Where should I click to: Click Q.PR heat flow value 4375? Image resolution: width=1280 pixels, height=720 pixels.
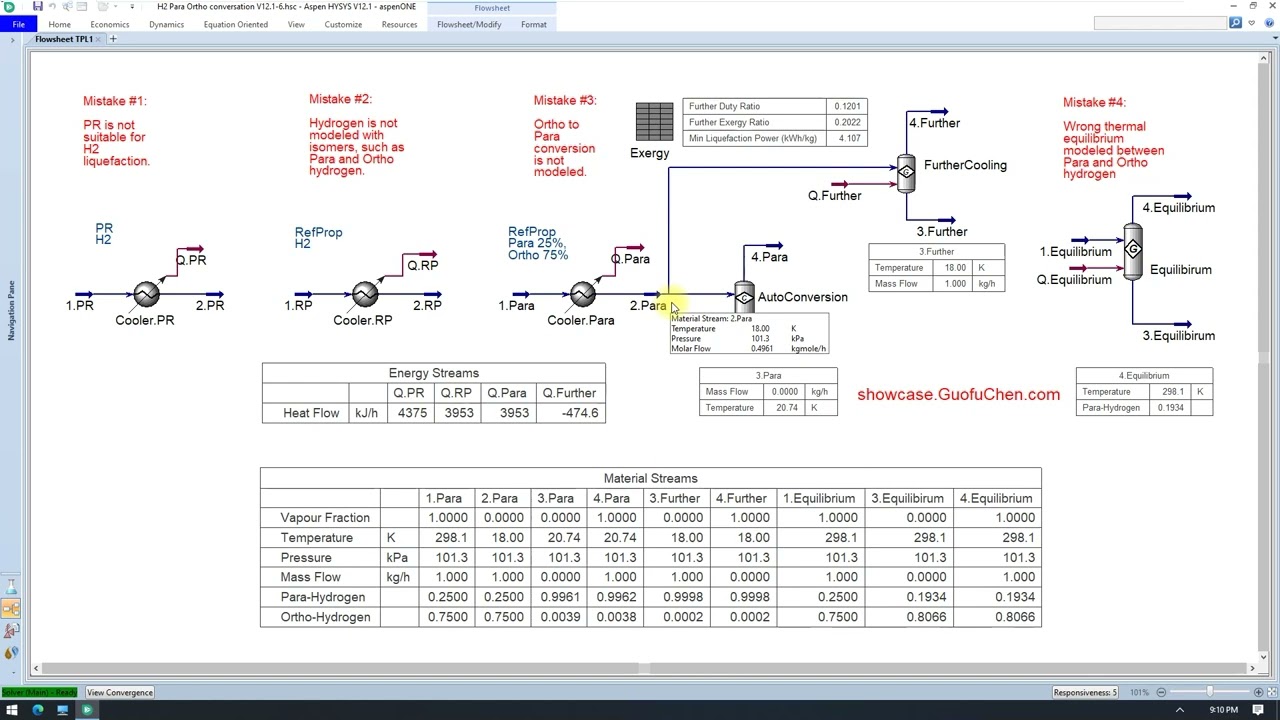pyautogui.click(x=411, y=413)
